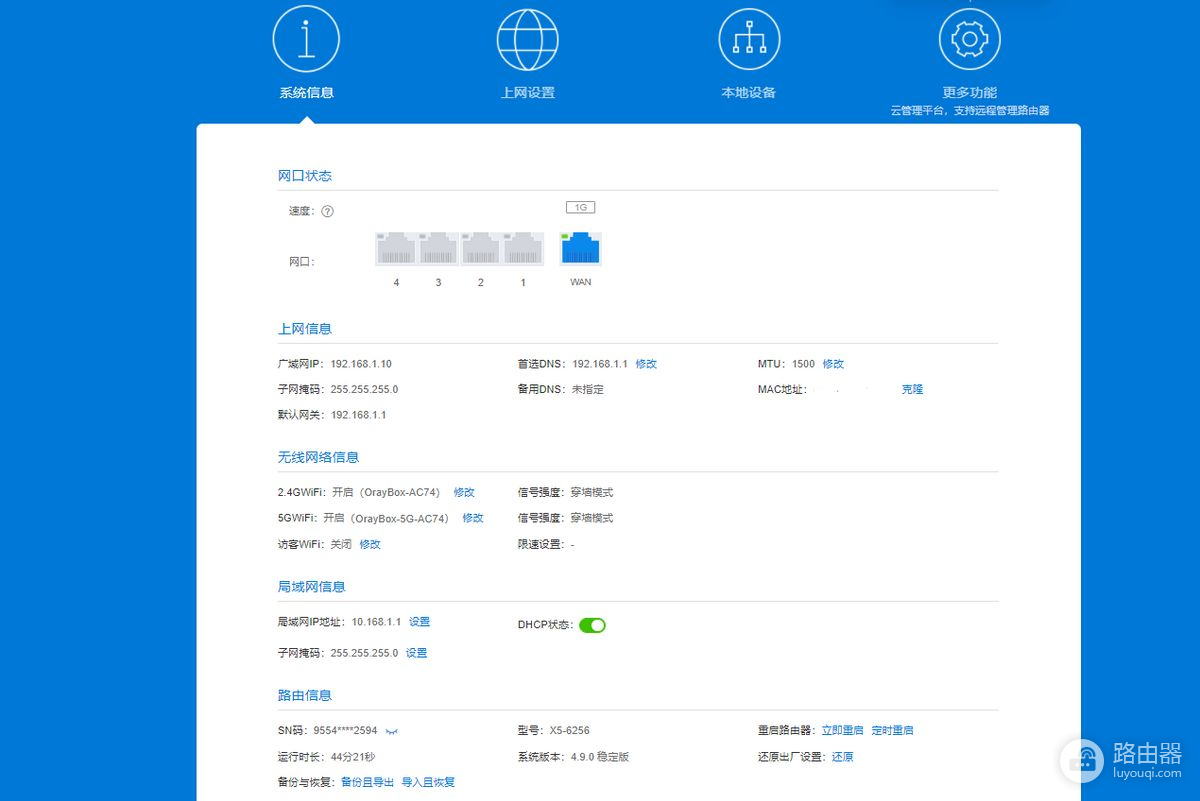1200x801 pixels.
Task: Click 立即重启 to reboot router
Action: click(842, 730)
